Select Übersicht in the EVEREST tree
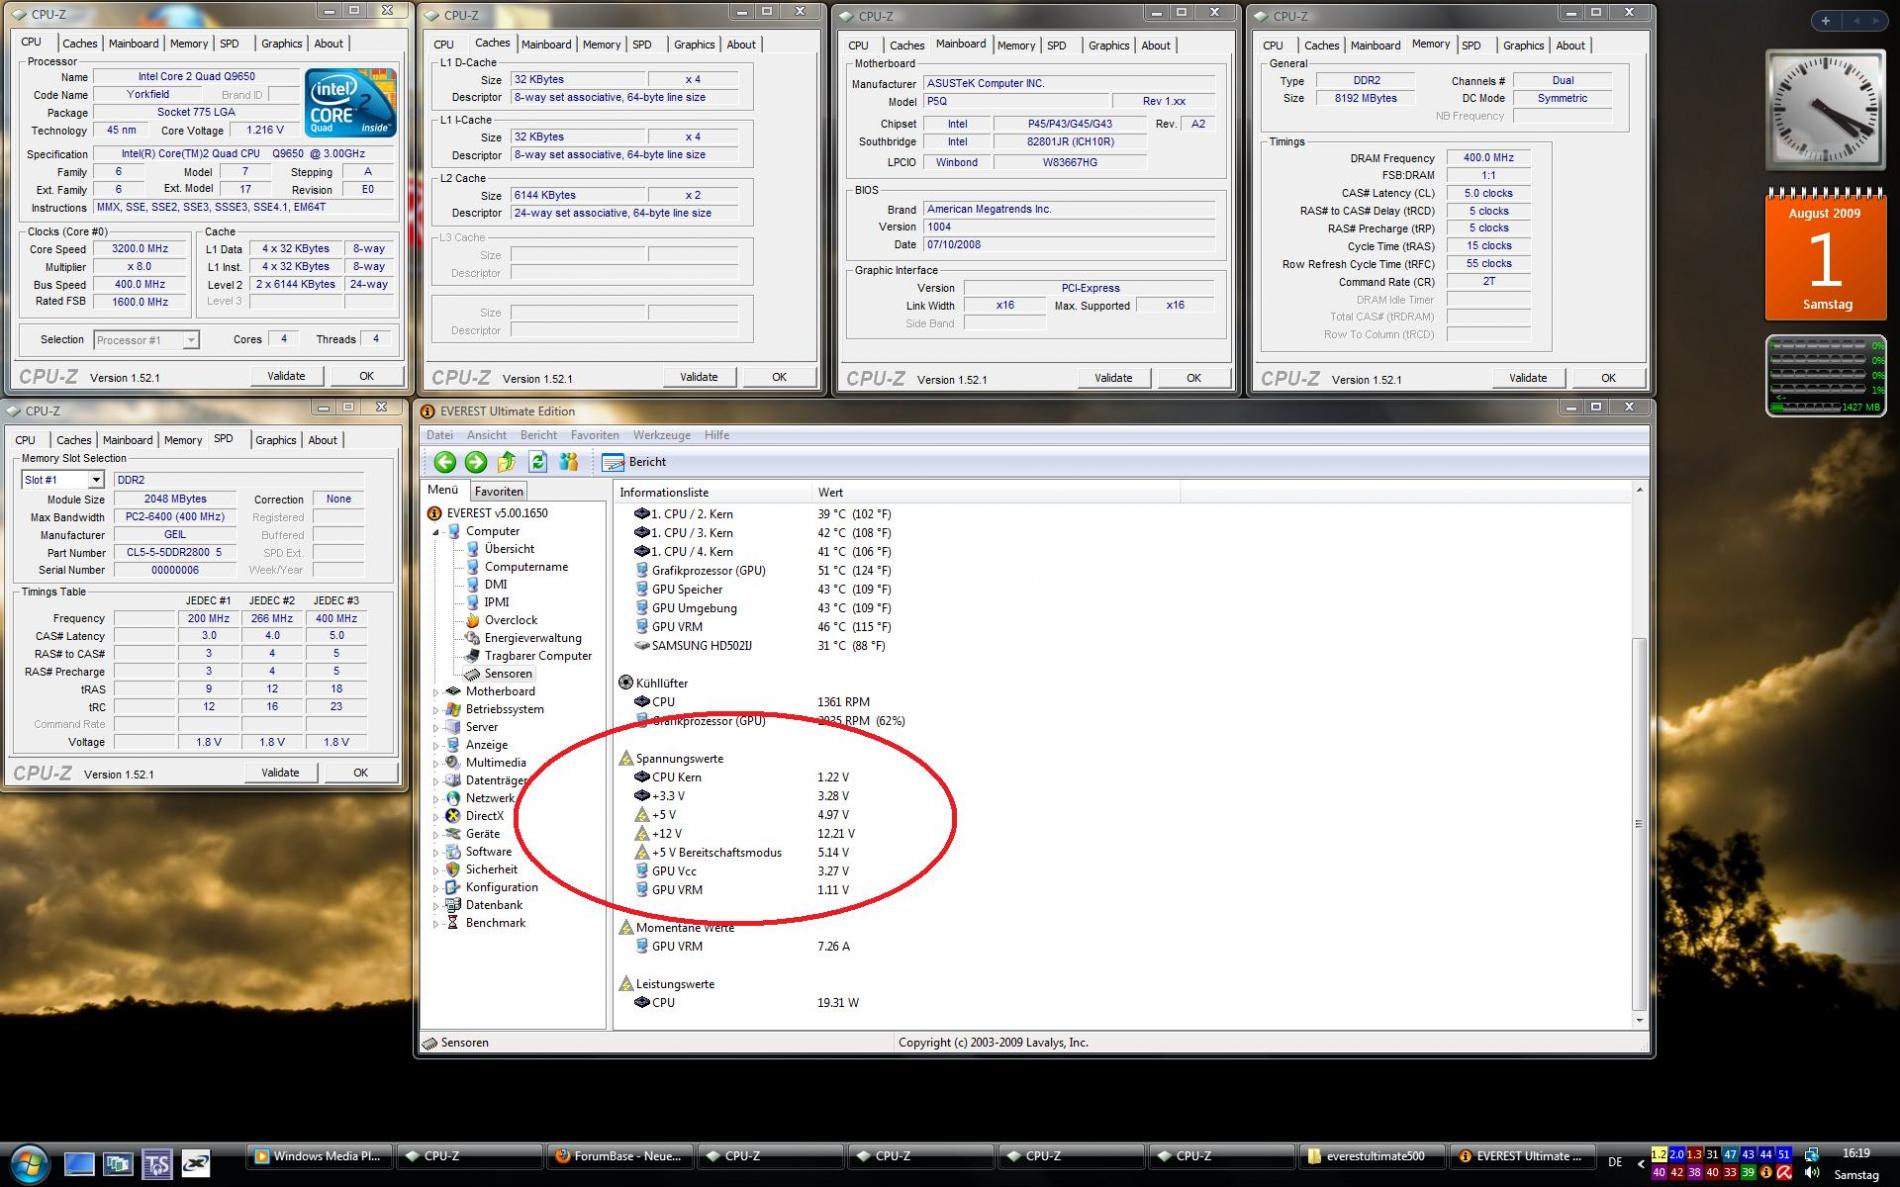Screen dimensions: 1900x1187 (509, 549)
